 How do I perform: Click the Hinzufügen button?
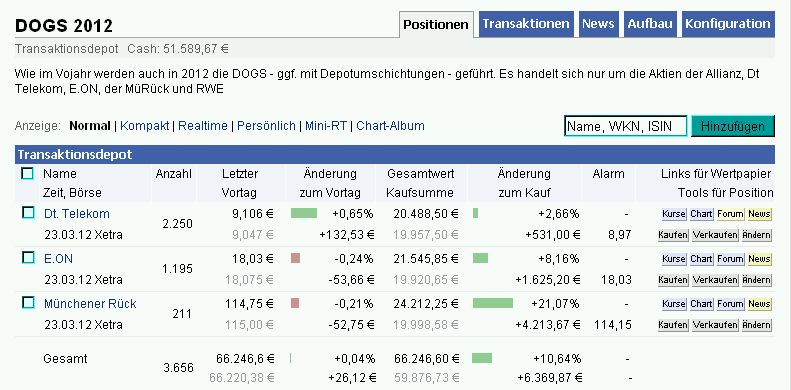(732, 126)
